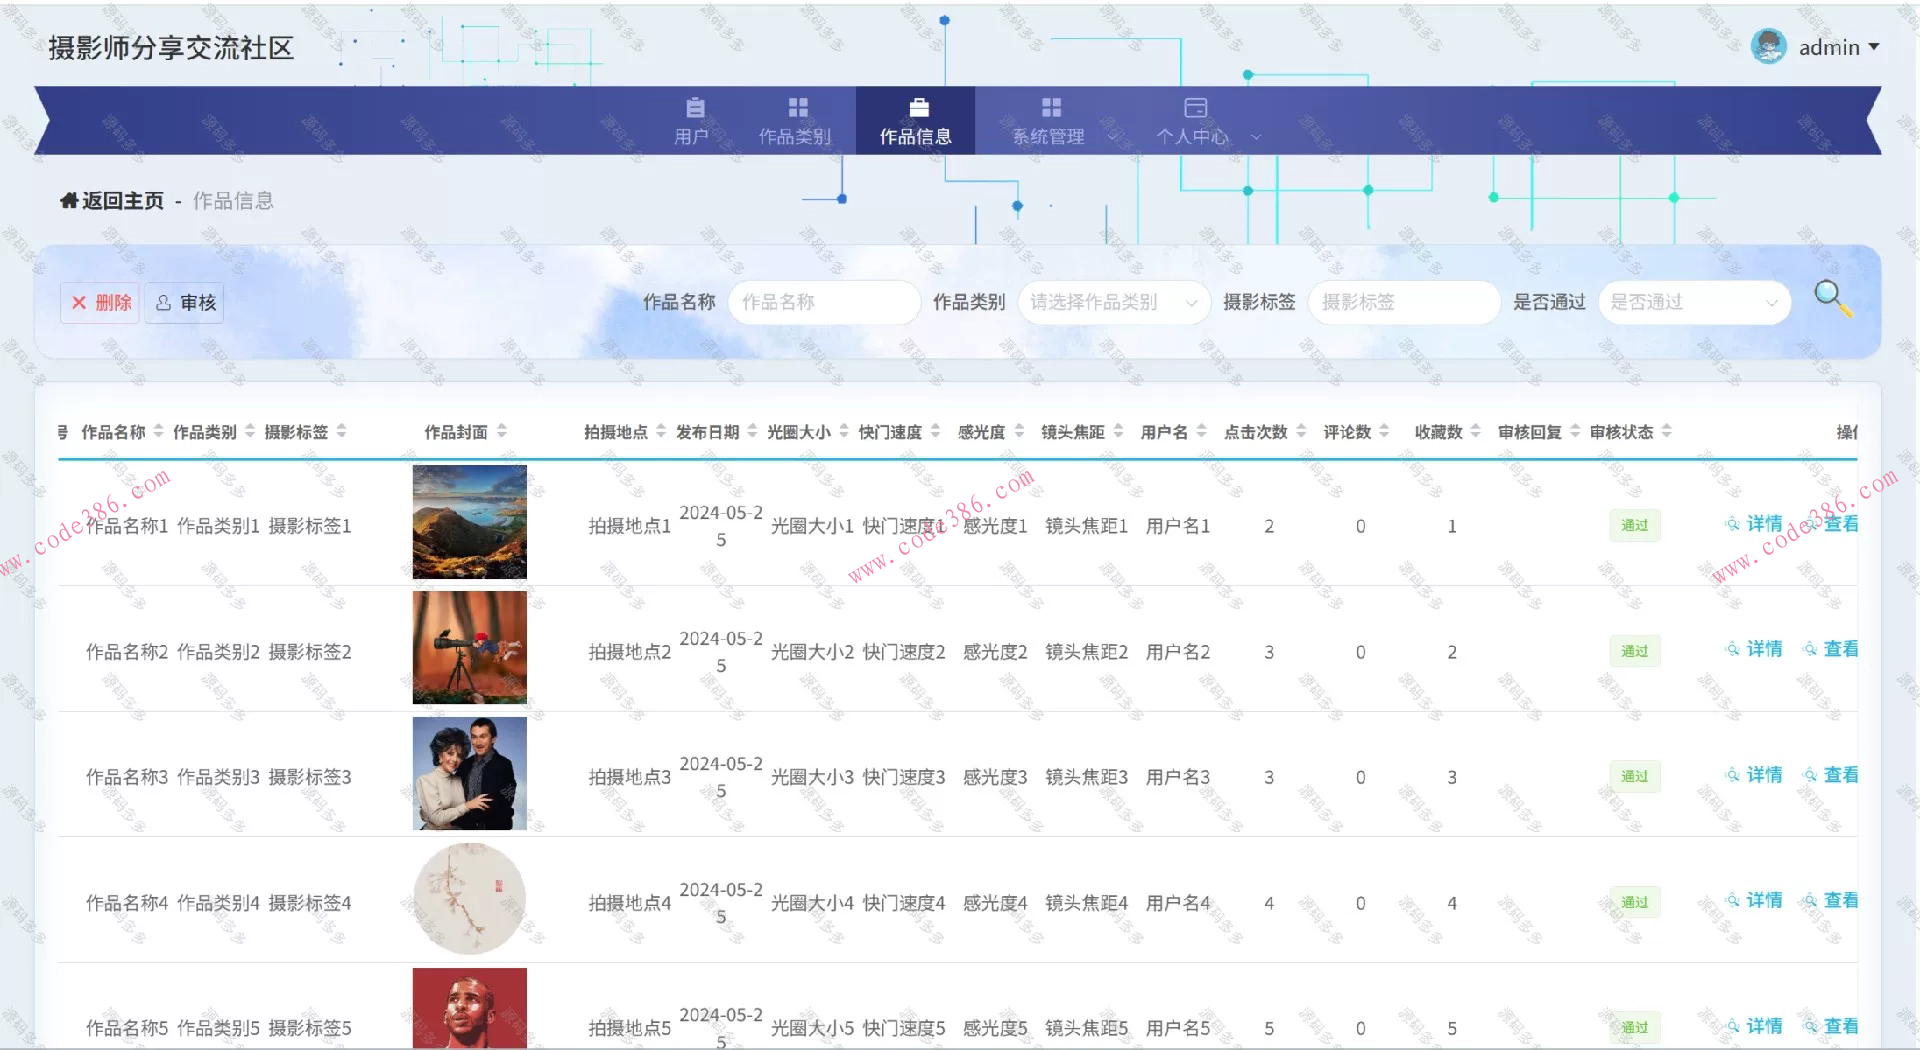Expand the 是否通过 filter dropdown
Image resolution: width=1920 pixels, height=1050 pixels.
click(1694, 302)
